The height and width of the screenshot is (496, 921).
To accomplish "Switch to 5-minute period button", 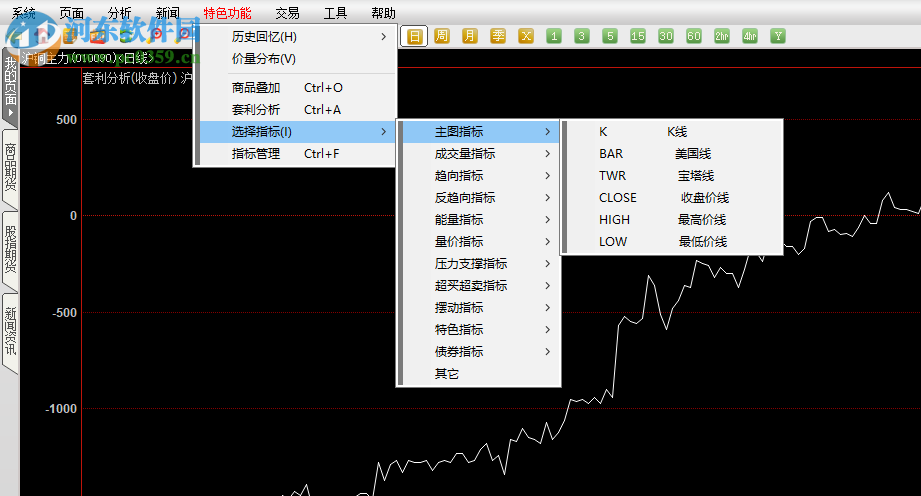I will (610, 36).
